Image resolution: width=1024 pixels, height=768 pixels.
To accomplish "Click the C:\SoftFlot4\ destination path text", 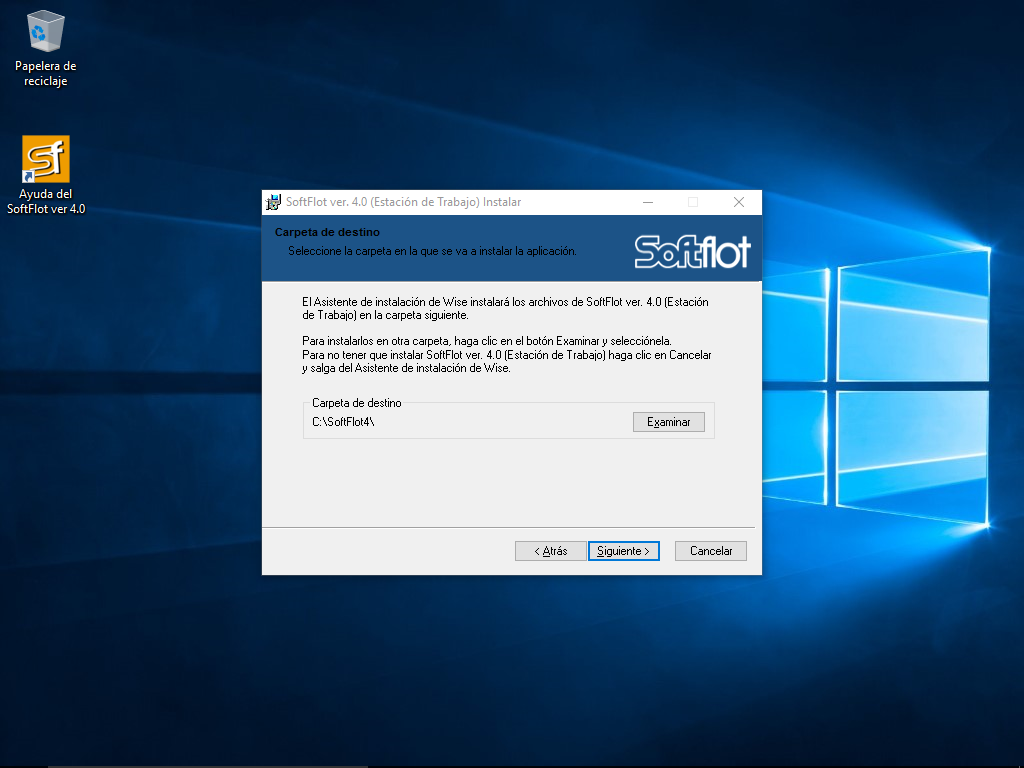I will [x=344, y=422].
